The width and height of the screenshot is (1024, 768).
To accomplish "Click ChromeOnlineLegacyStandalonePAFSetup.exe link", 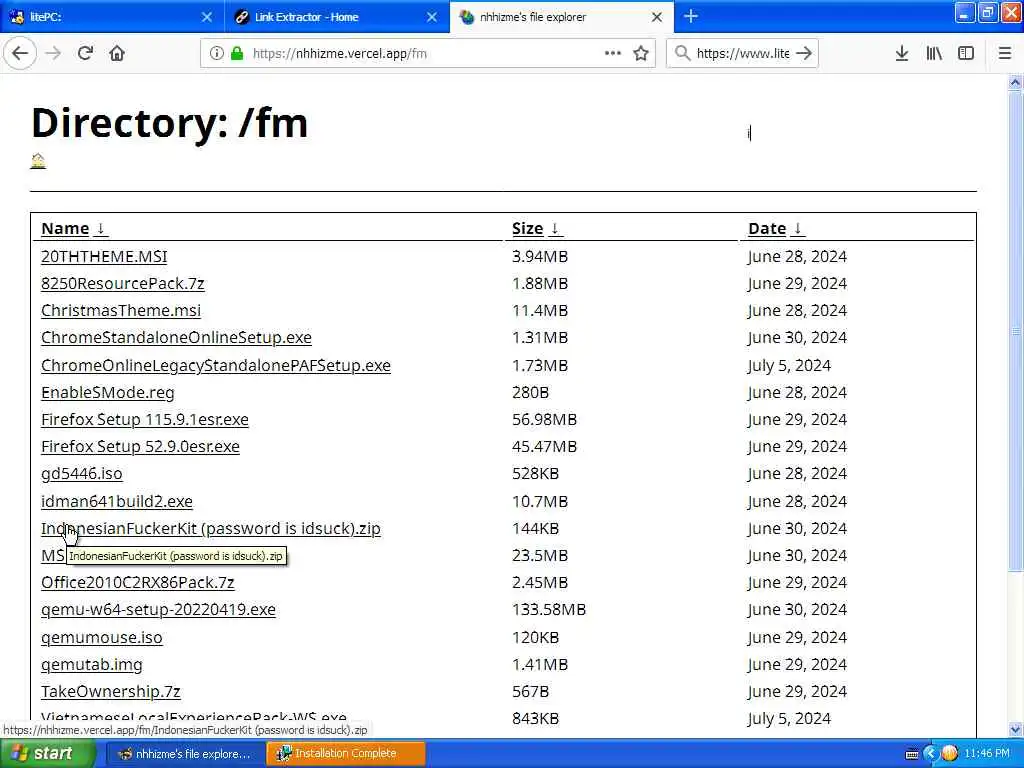I will tap(216, 365).
